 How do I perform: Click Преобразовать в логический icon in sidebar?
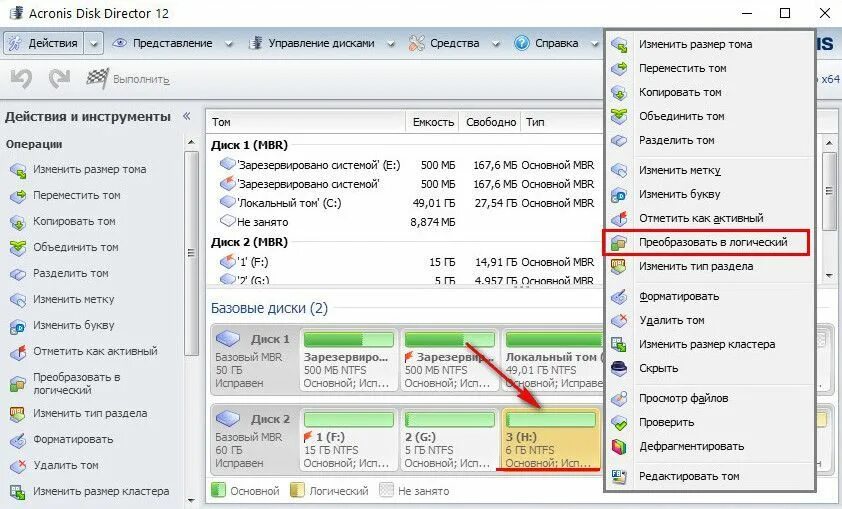click(x=18, y=384)
